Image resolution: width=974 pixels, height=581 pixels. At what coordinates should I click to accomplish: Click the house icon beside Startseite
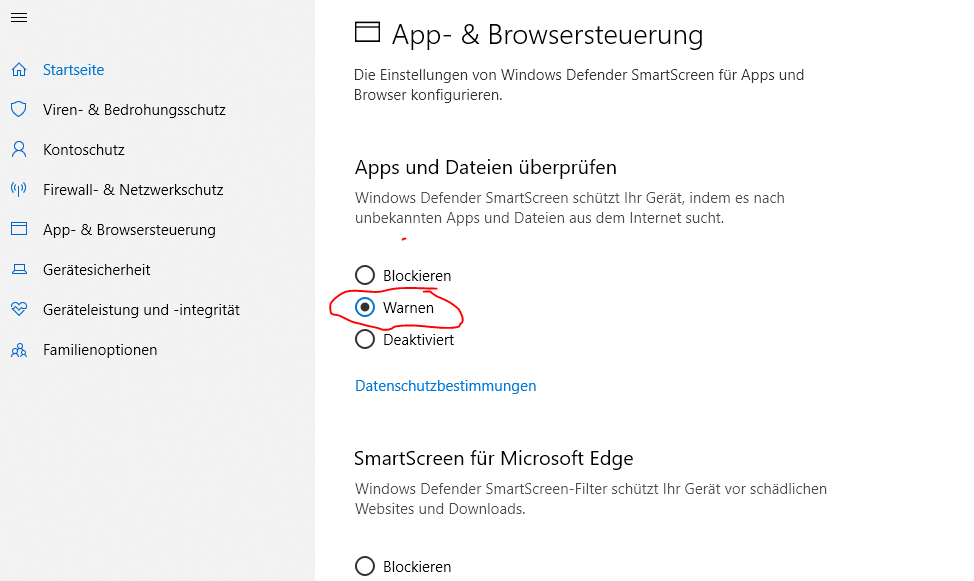click(x=18, y=70)
